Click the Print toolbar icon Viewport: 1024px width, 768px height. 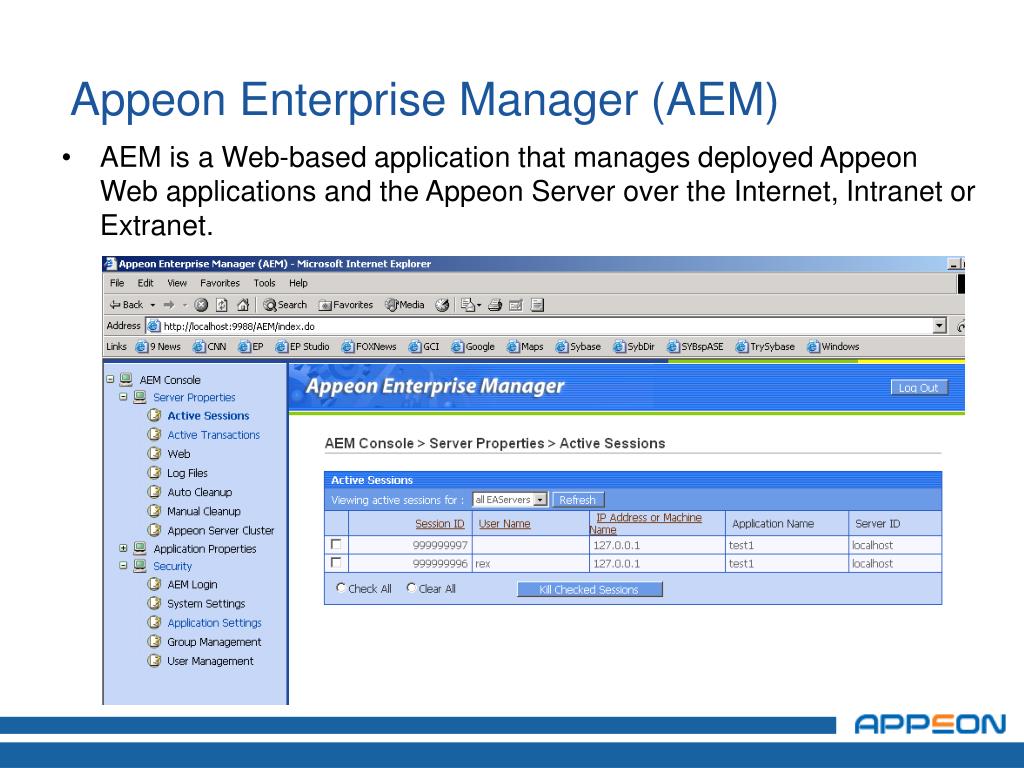click(495, 305)
